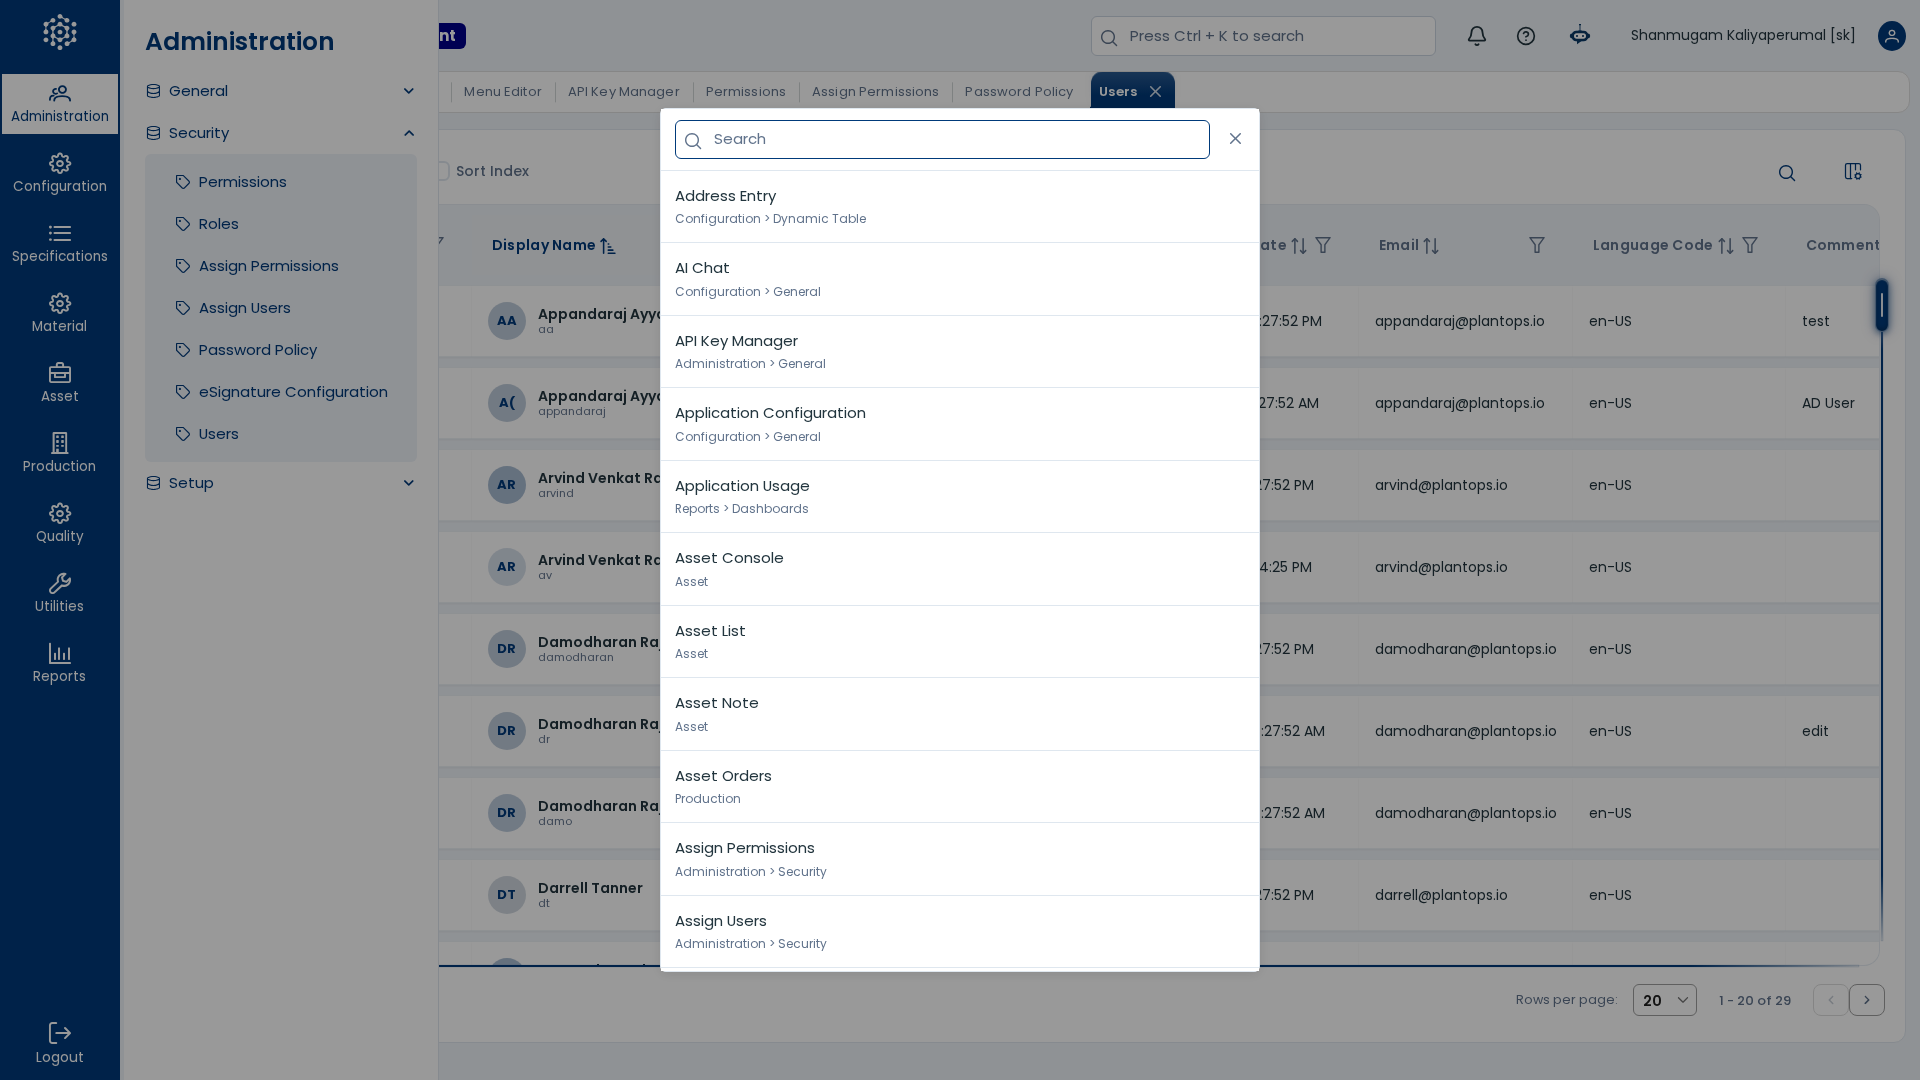This screenshot has height=1080, width=1920.
Task: Open the Utilities module in sidebar
Action: [x=60, y=594]
